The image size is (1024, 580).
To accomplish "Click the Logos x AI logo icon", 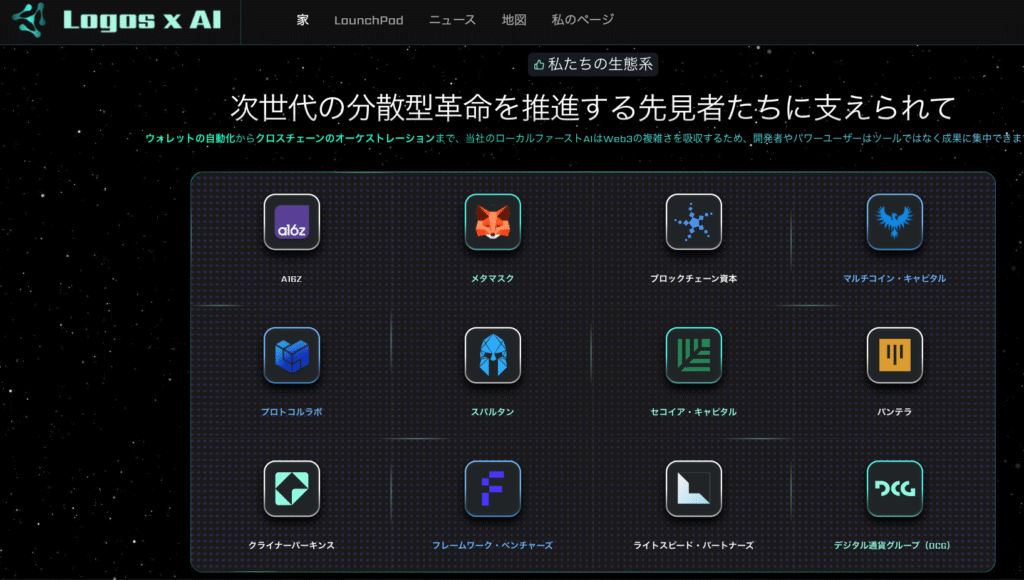I will [x=30, y=20].
